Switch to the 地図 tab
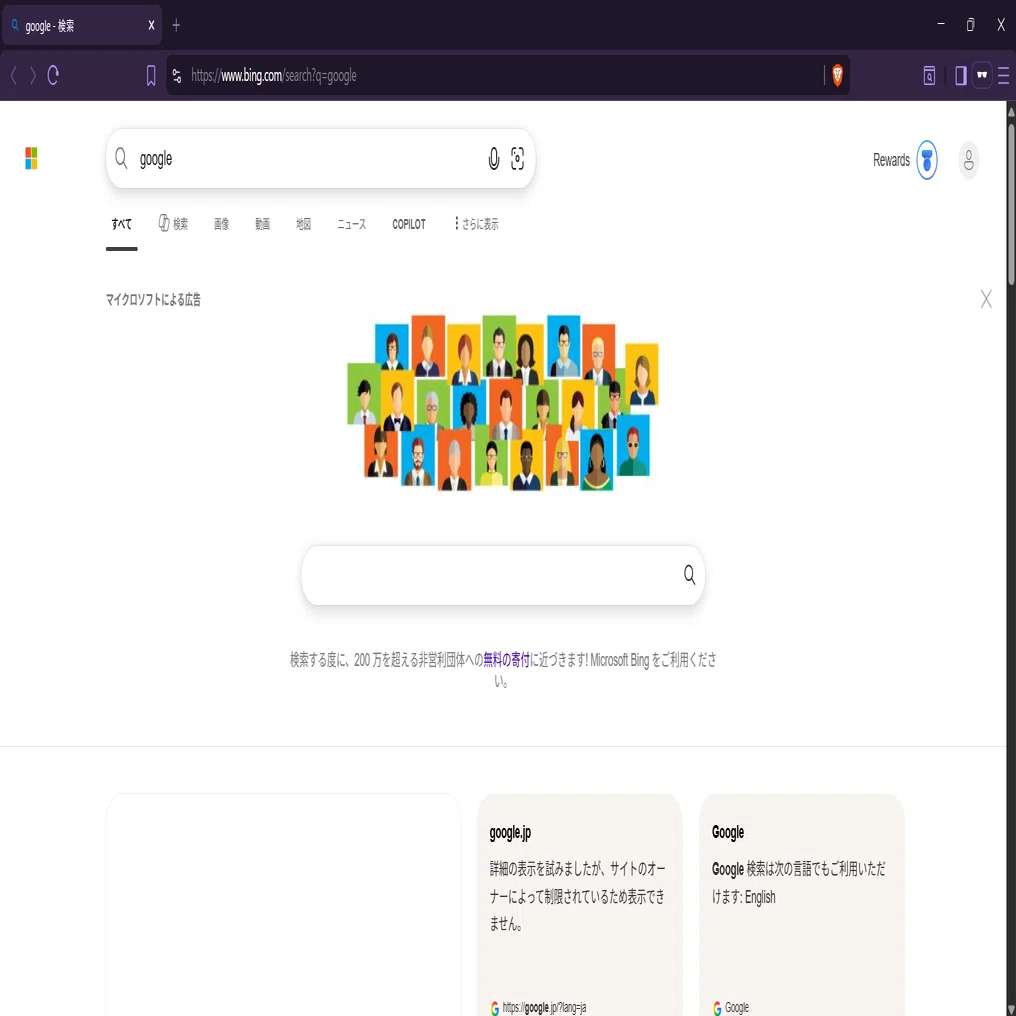The width and height of the screenshot is (1016, 1016). 303,224
